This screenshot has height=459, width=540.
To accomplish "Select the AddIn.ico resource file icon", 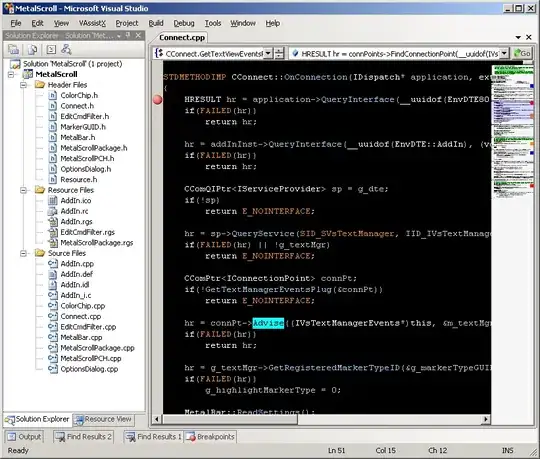I will 52,200.
